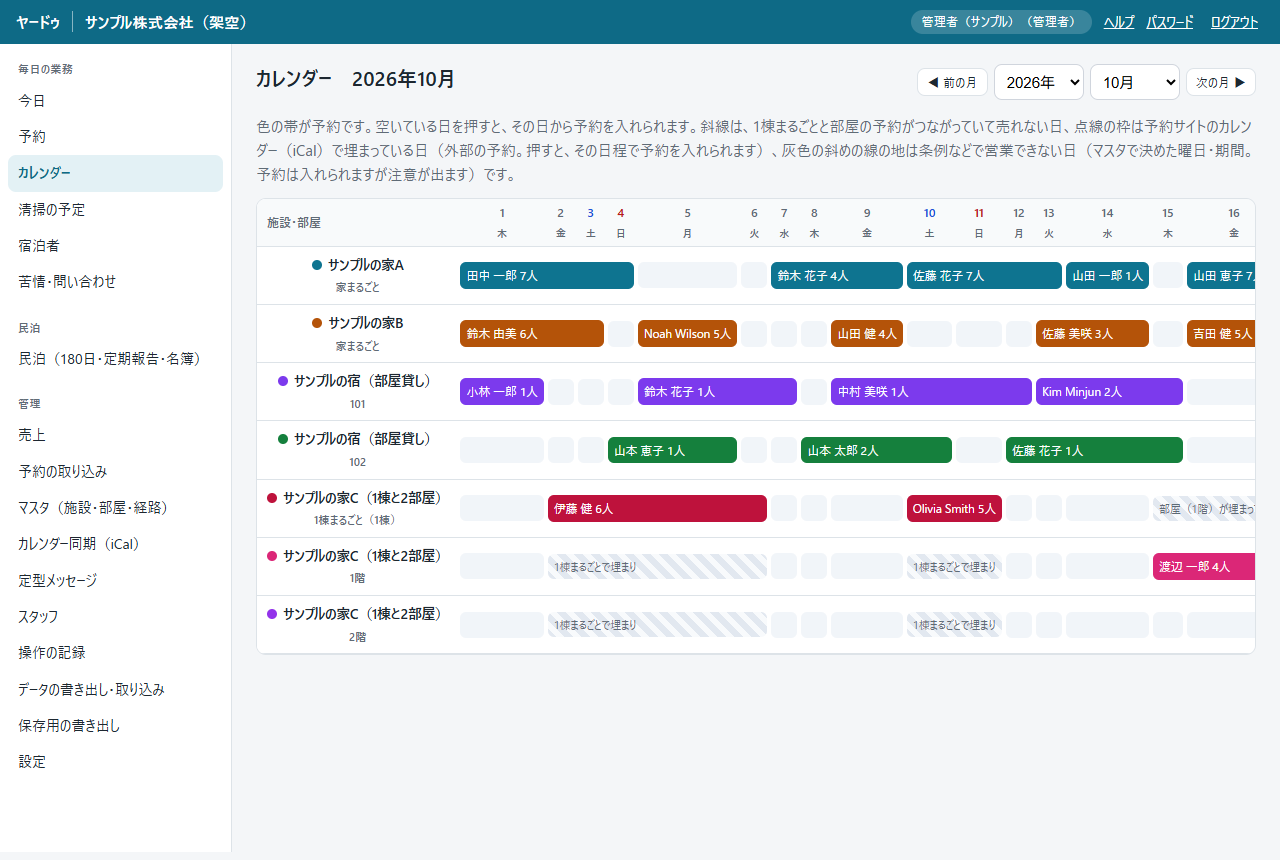Viewport: 1280px width, 860px height.
Task: Open Kim Minjun 2人 reservation bar
Action: point(1109,391)
